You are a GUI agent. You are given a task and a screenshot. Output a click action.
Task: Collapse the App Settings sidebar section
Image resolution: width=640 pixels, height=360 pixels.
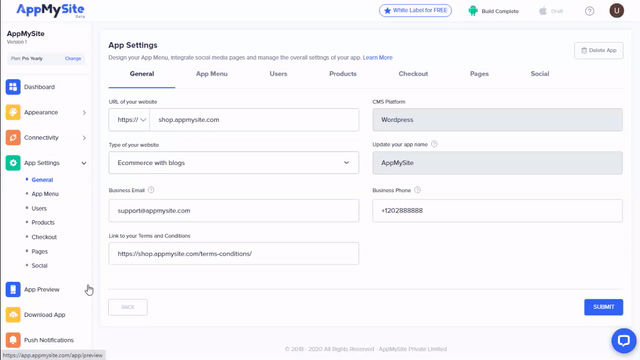[x=84, y=163]
